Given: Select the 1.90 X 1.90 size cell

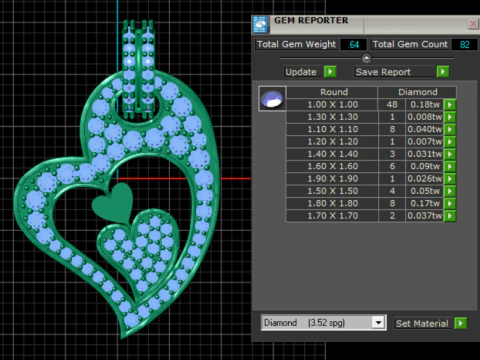Looking at the screenshot, I should [332, 179].
